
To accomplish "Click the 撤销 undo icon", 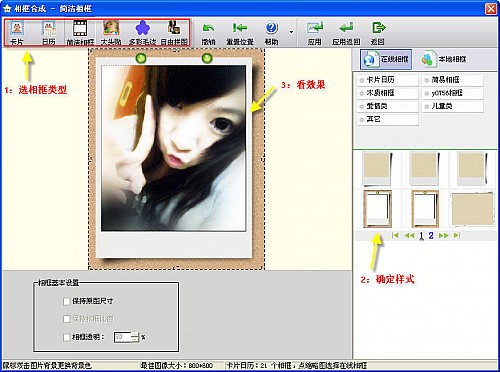I will pyautogui.click(x=208, y=33).
